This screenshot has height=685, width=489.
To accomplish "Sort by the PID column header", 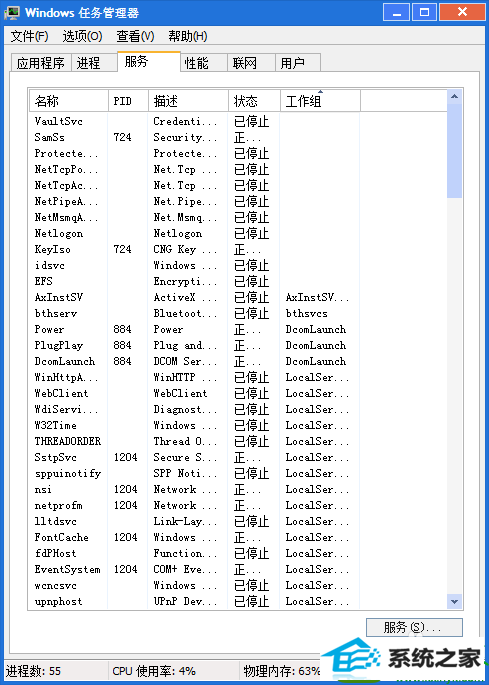I will 128,101.
